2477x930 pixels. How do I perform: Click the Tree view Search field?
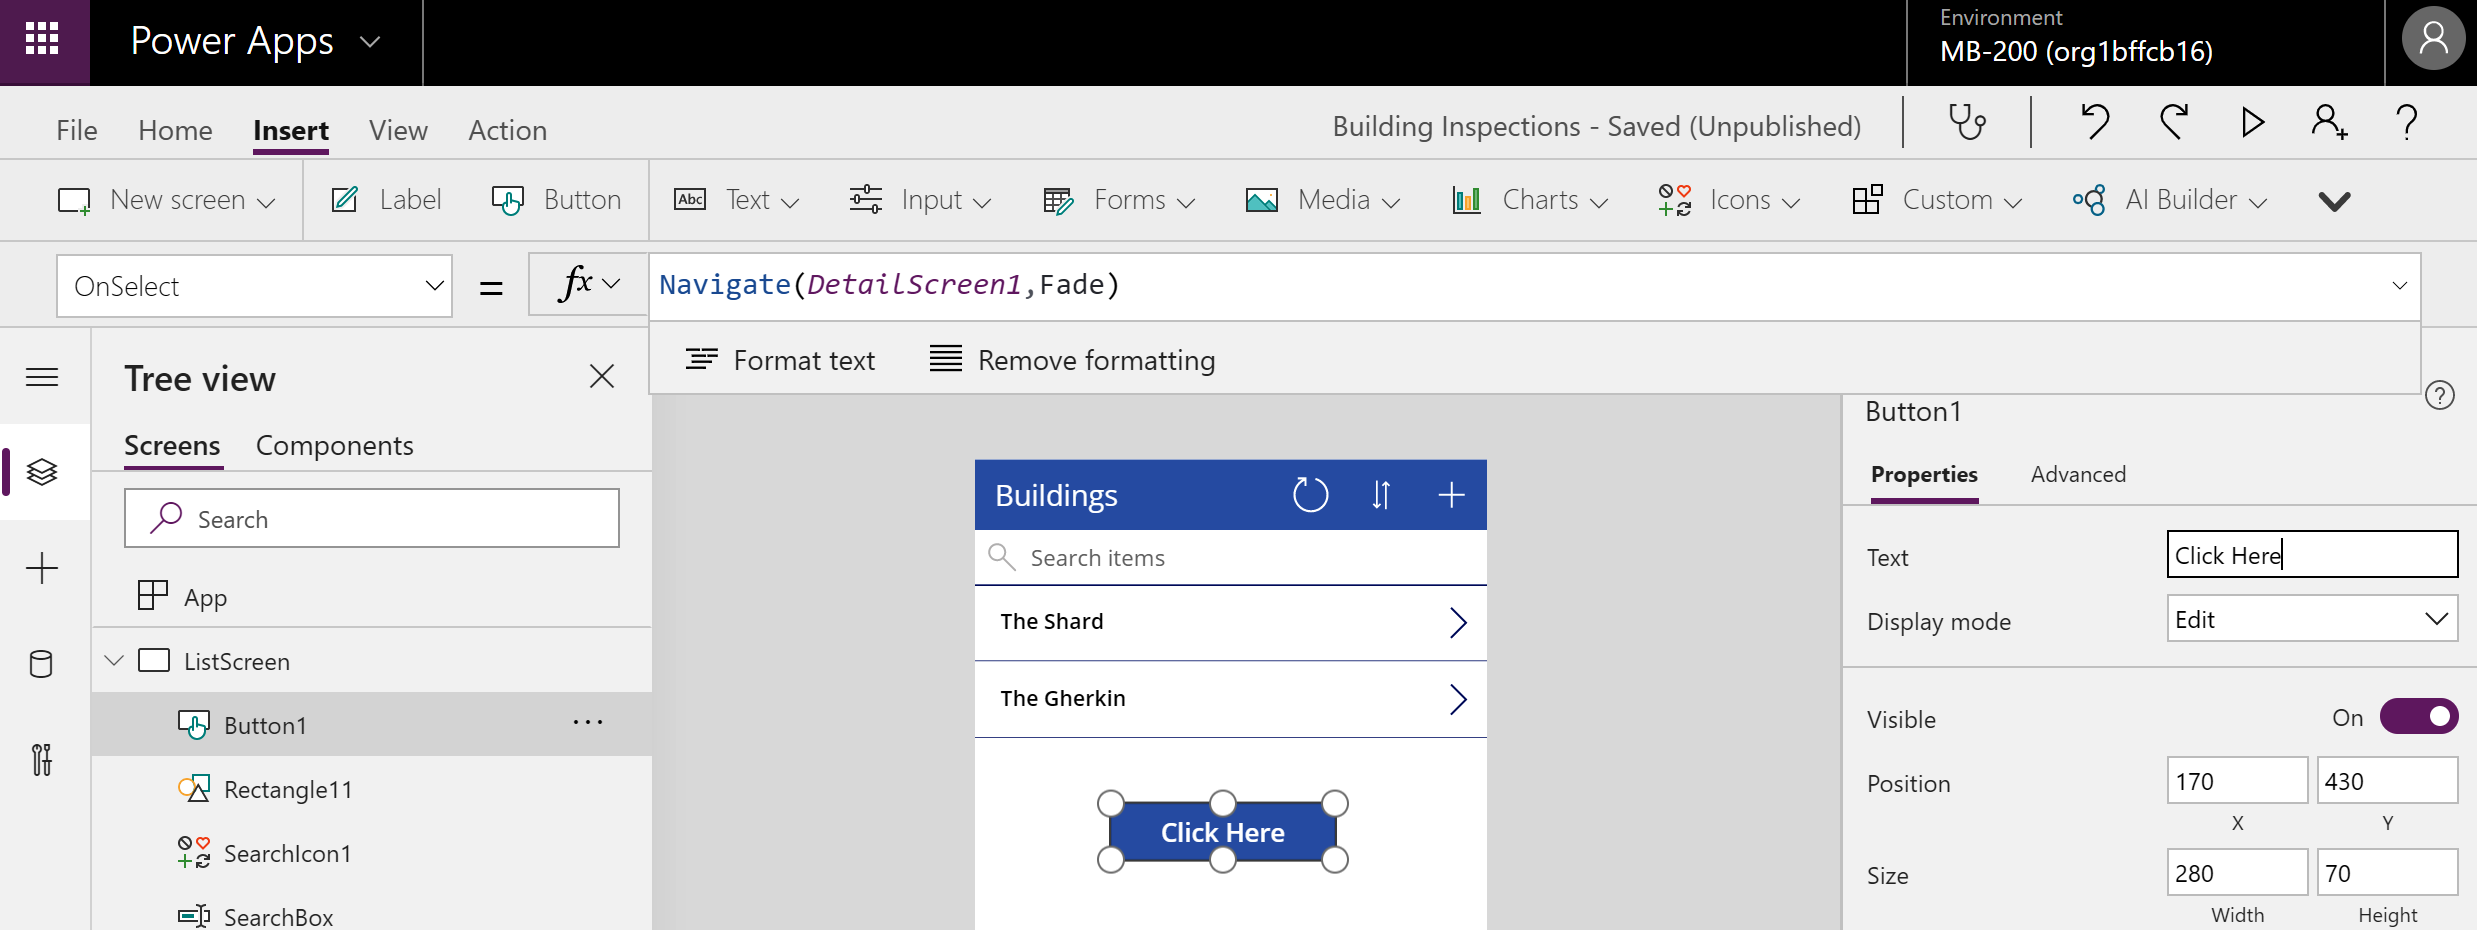tap(372, 518)
